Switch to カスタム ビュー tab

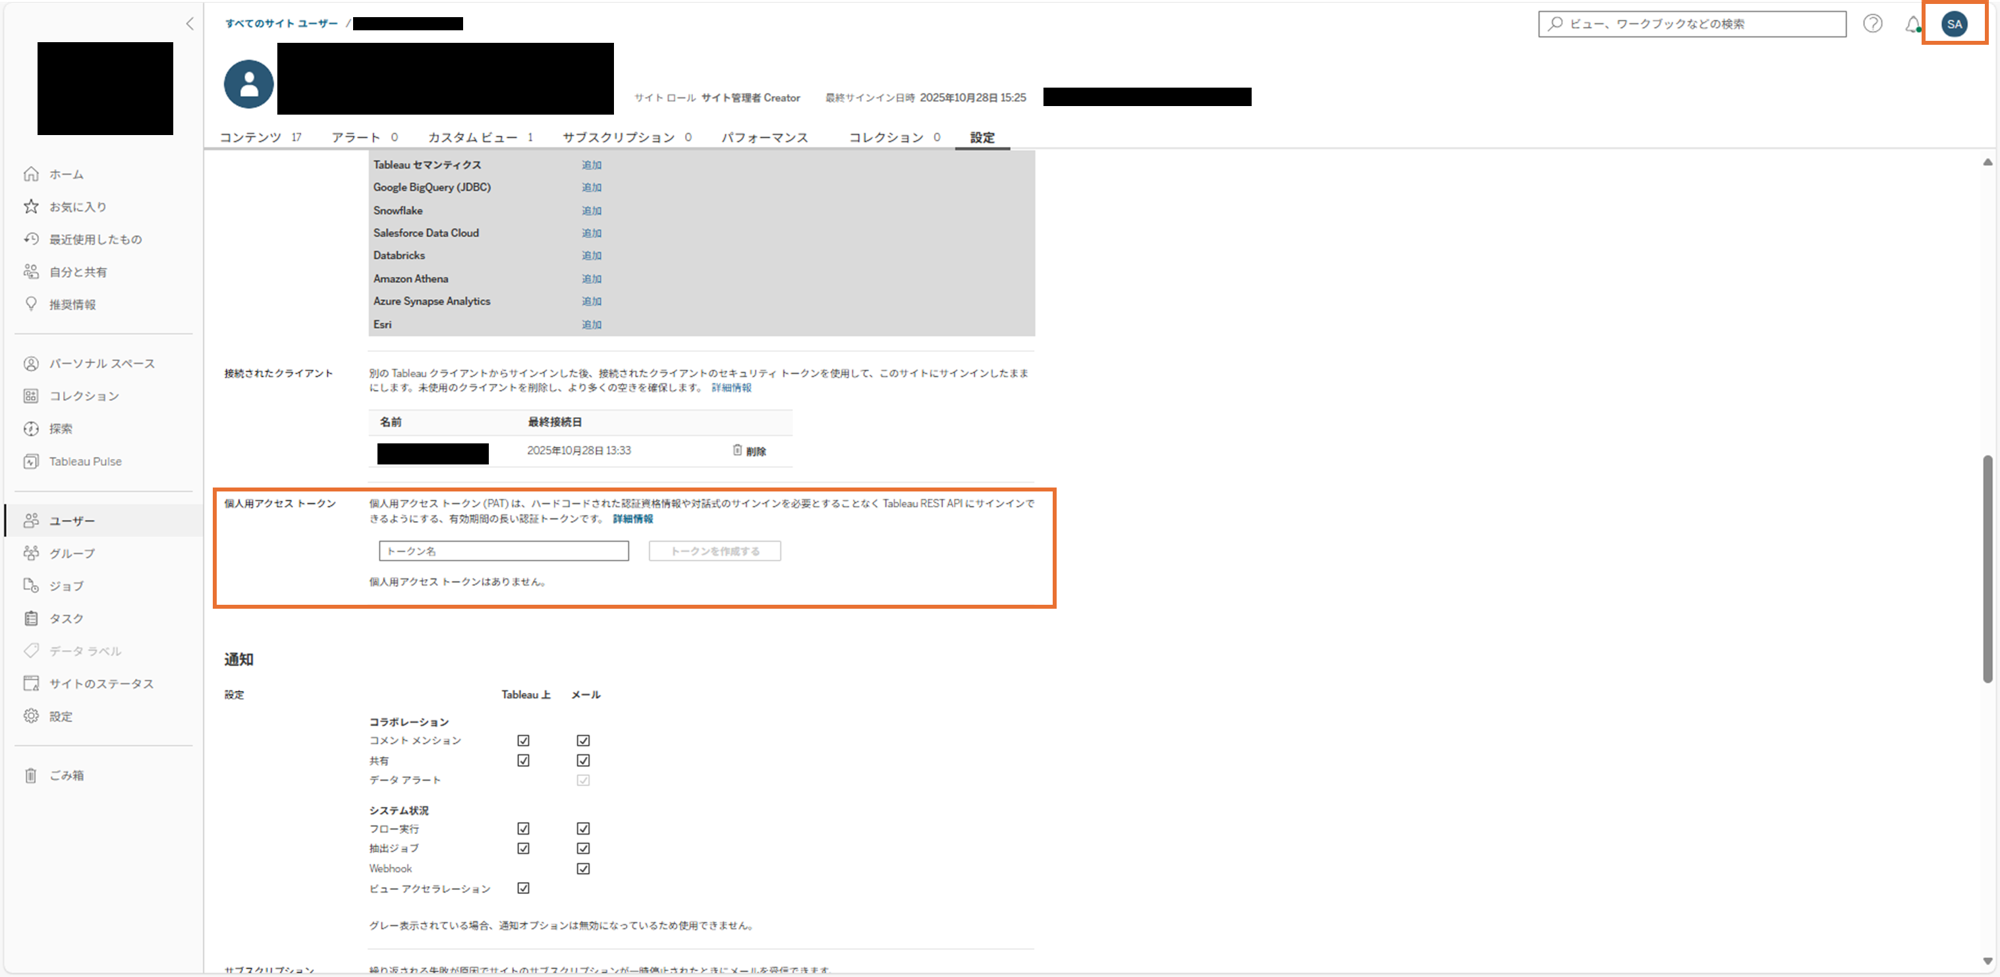click(480, 137)
